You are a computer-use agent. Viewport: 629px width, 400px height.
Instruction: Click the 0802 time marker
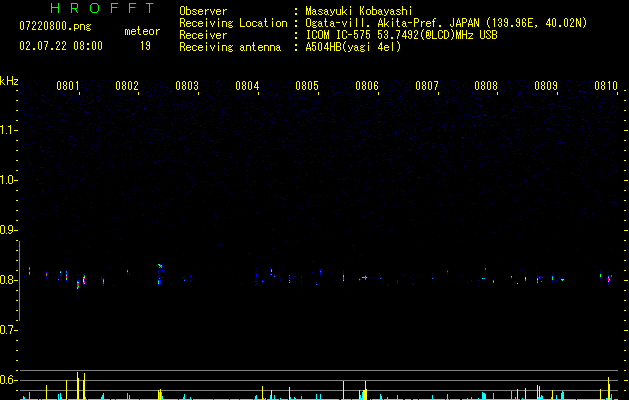click(127, 86)
